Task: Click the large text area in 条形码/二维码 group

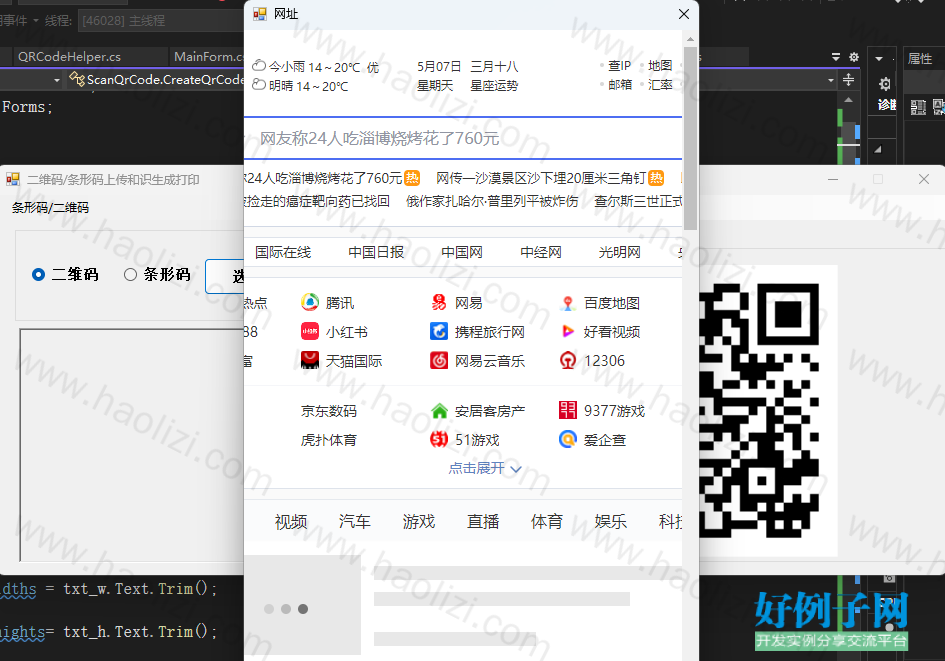Action: pyautogui.click(x=131, y=445)
